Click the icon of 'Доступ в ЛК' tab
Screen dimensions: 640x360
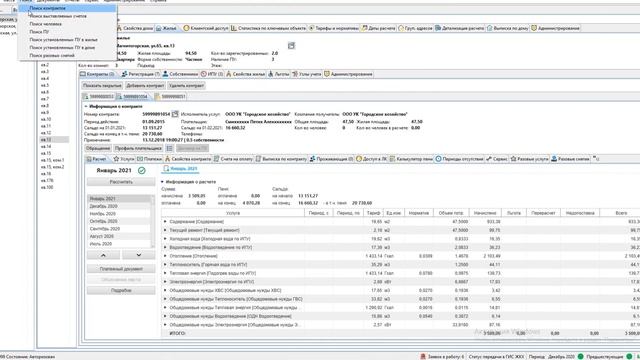pyautogui.click(x=359, y=159)
